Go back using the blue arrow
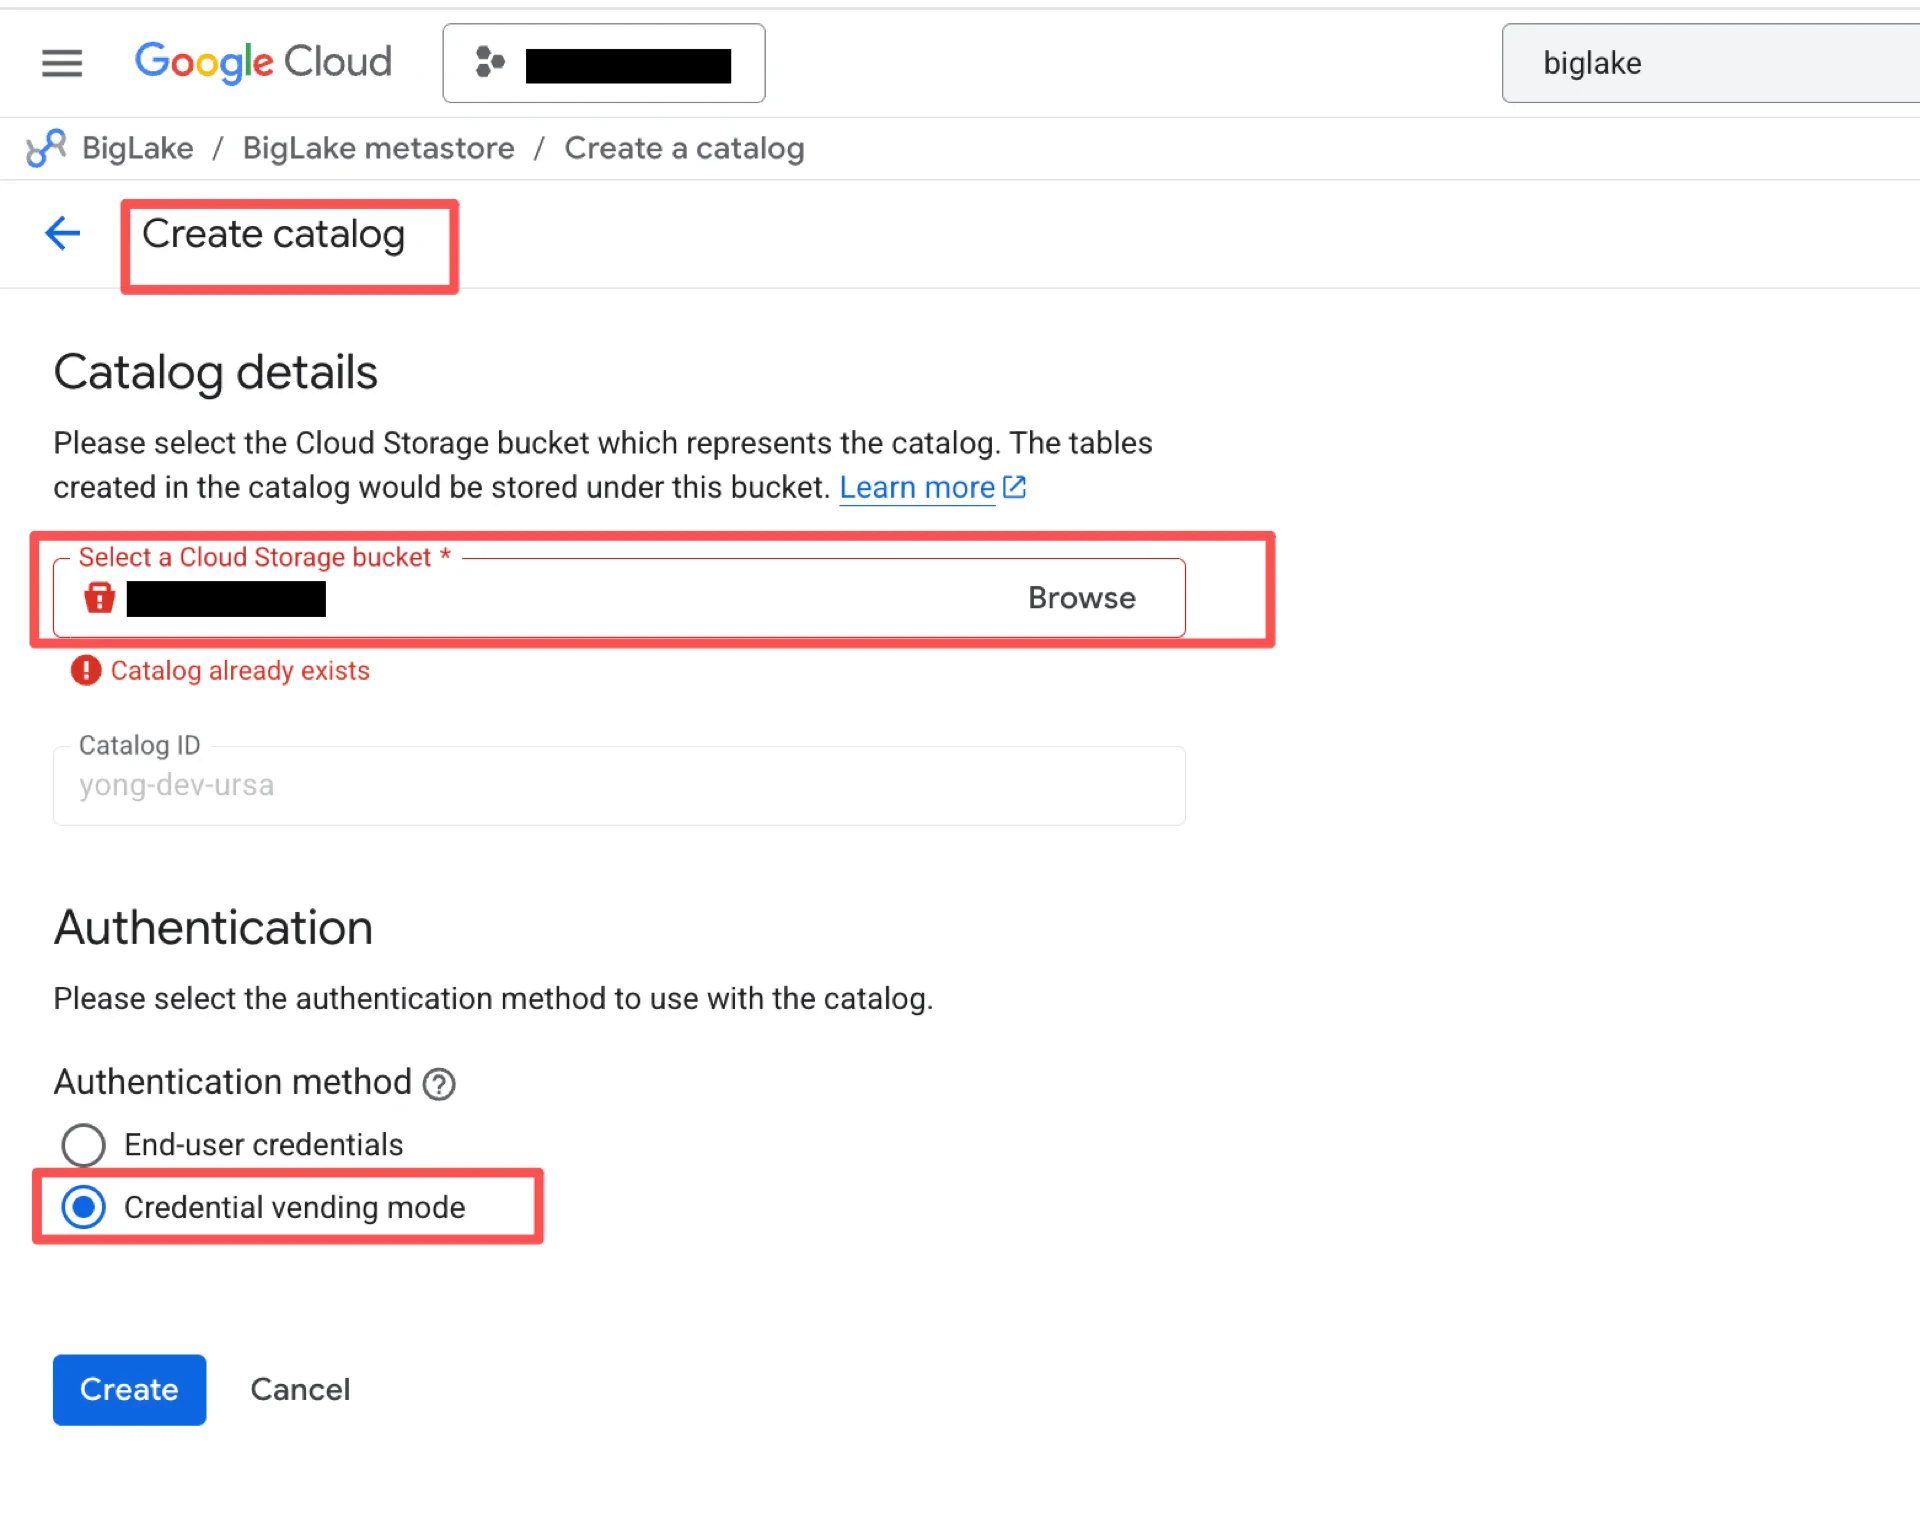The width and height of the screenshot is (1920, 1519). pos(63,234)
